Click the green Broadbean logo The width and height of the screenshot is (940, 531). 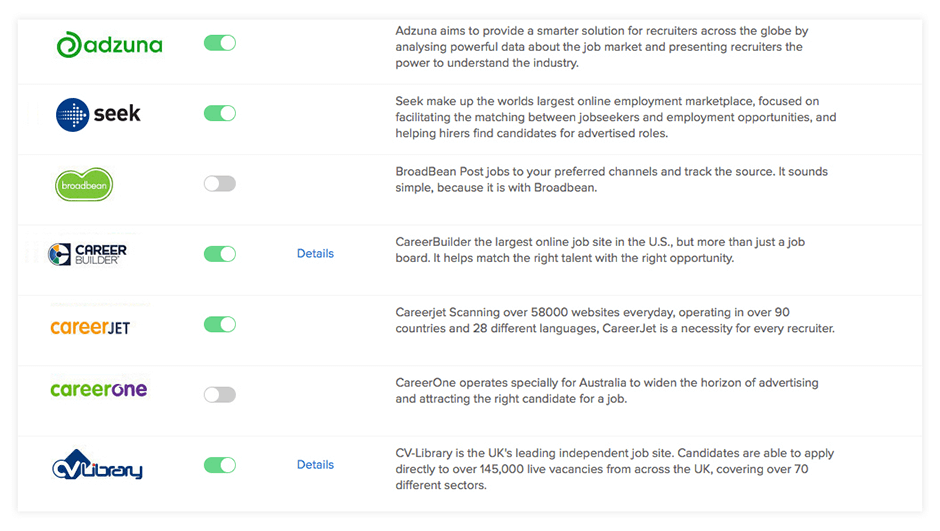(x=84, y=185)
